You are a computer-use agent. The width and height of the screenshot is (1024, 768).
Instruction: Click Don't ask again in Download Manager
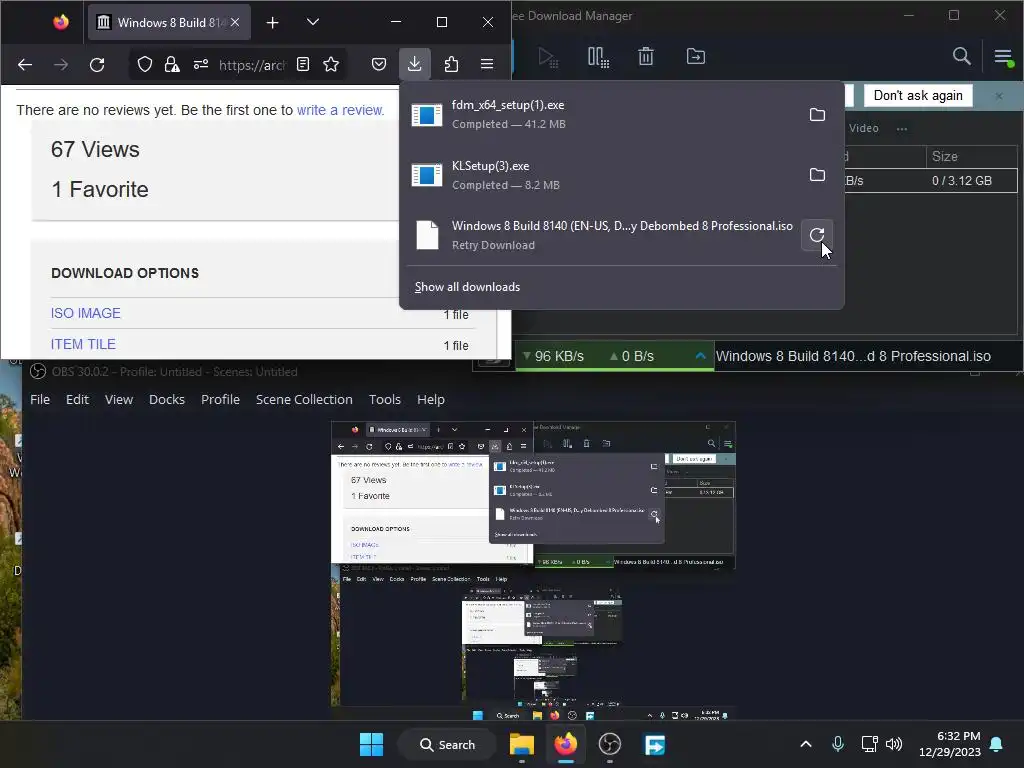[918, 95]
